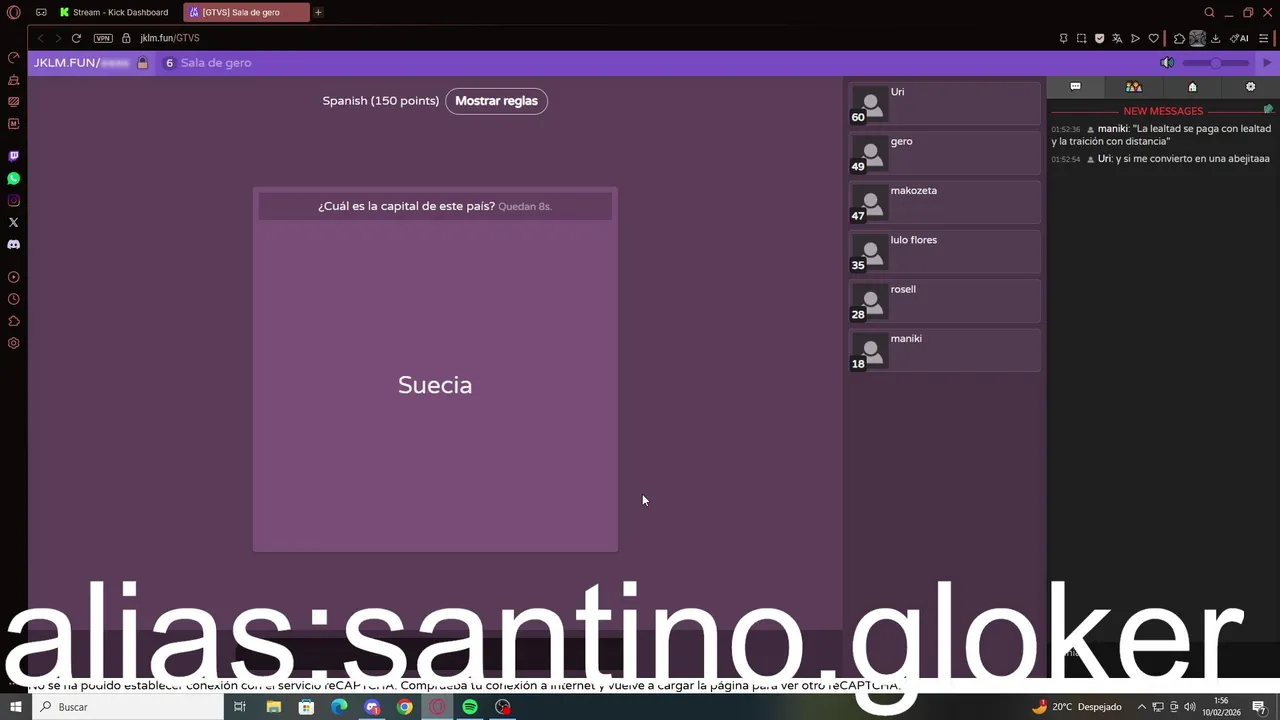Open the profile avatar picture
This screenshot has width=1280, height=720.
1197,38
